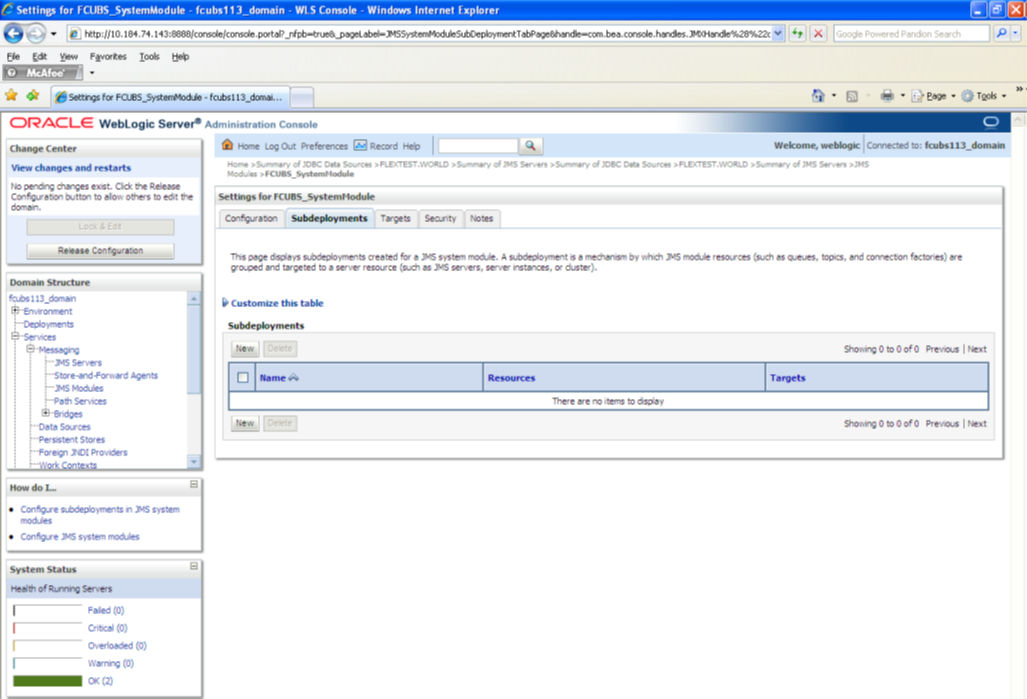Click Configure JMS system modules link
The width and height of the screenshot is (1027, 699).
[x=80, y=536]
